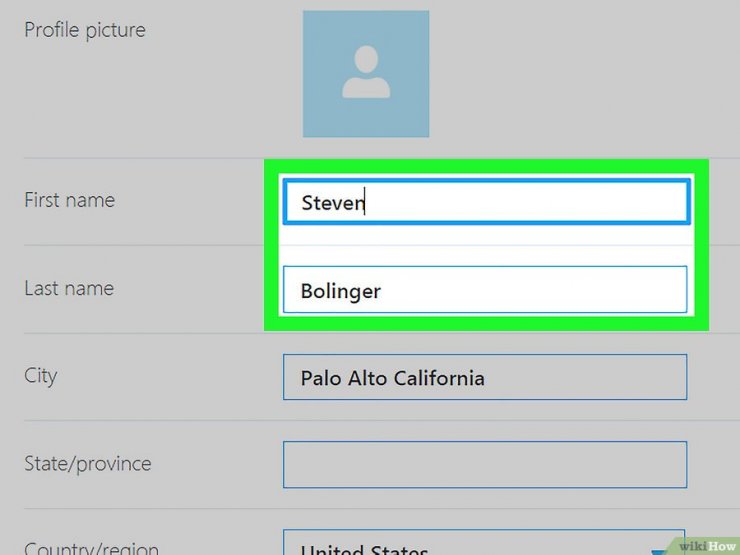
Task: Click the Country/region label
Action: click(92, 548)
